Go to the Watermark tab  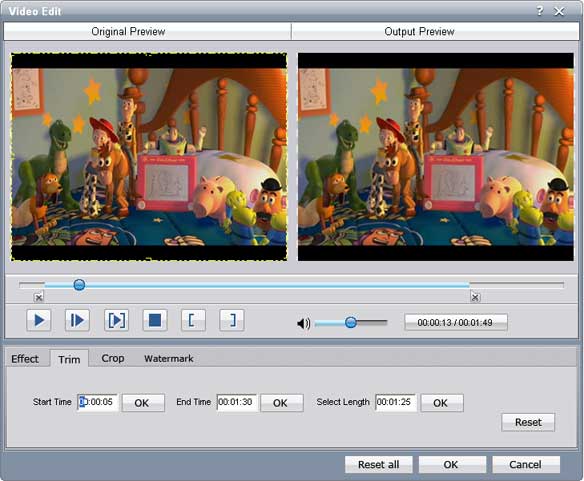169,358
